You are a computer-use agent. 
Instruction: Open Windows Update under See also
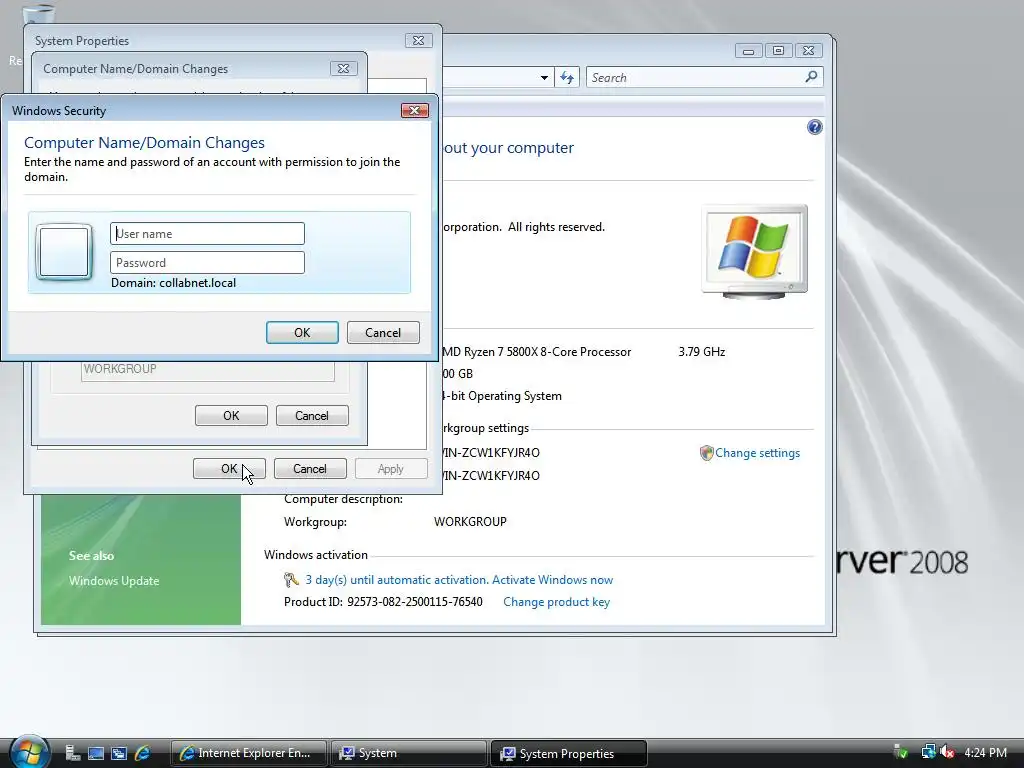(114, 581)
